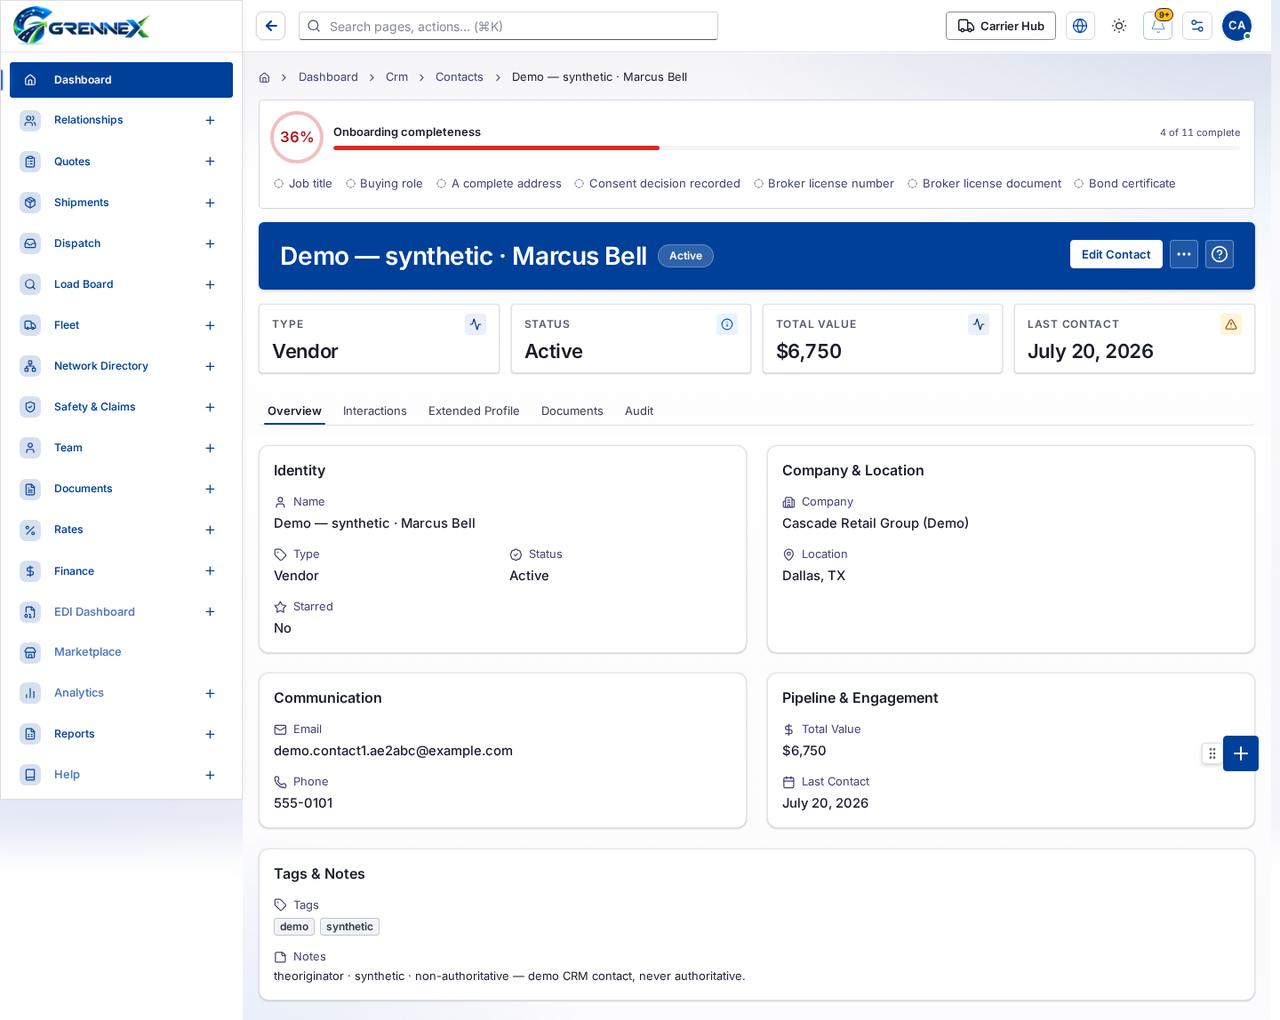Expand the Quotes sidebar section

[210, 161]
